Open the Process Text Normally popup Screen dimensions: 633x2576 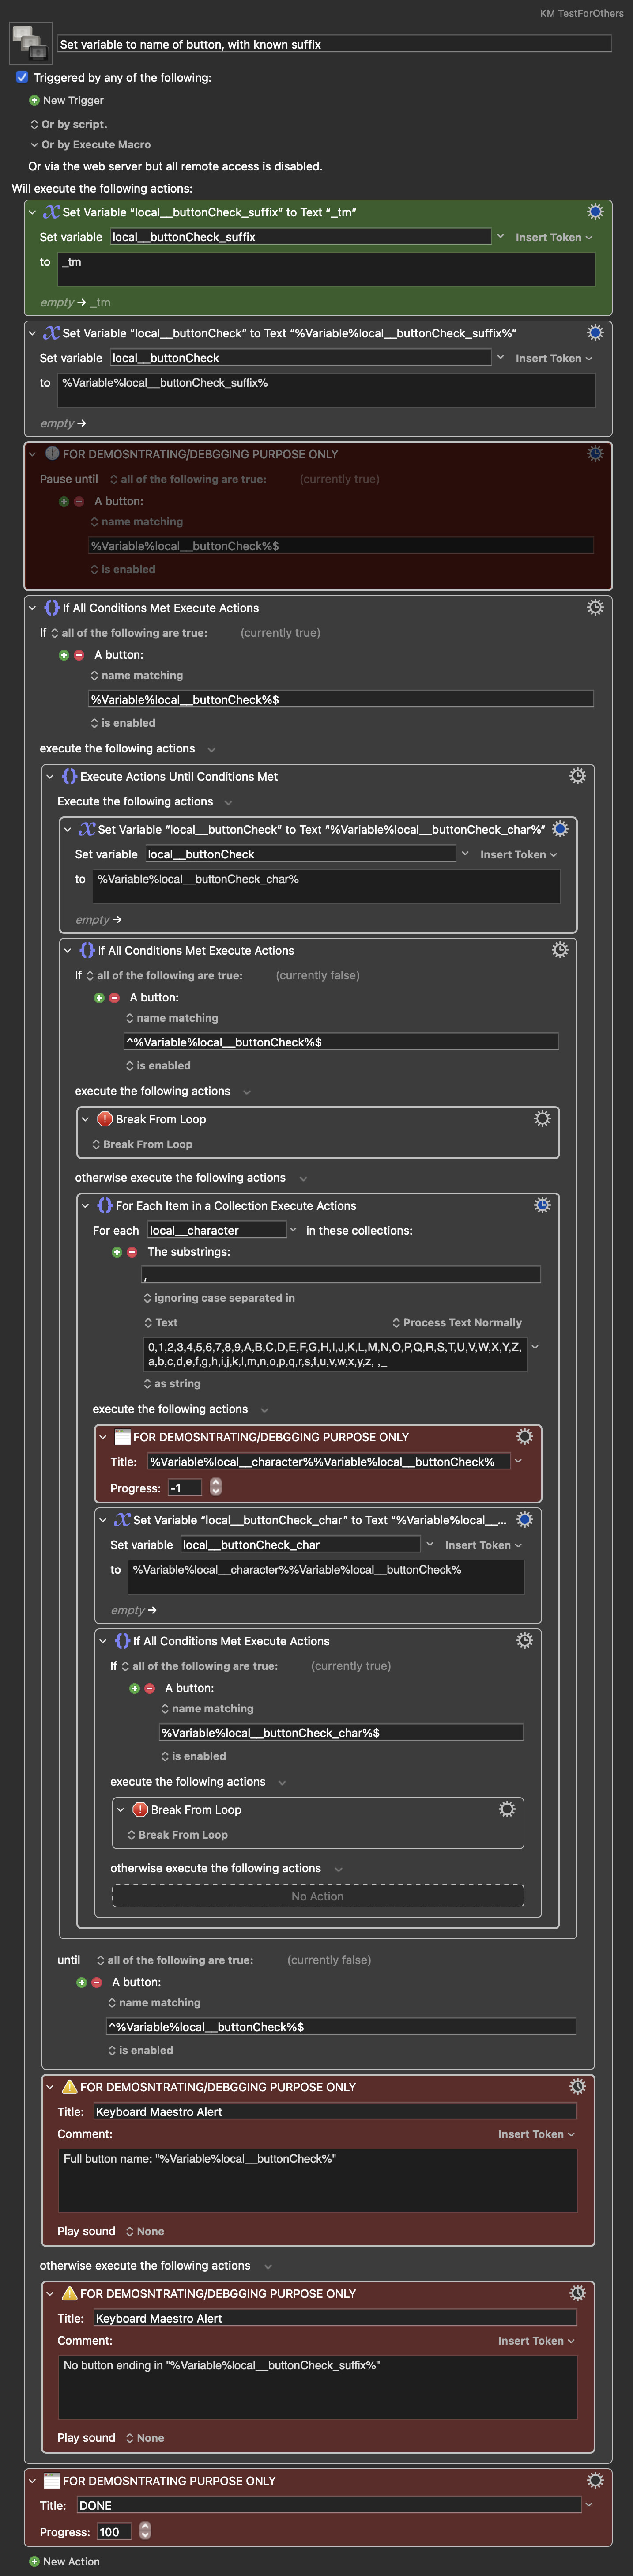[456, 1322]
